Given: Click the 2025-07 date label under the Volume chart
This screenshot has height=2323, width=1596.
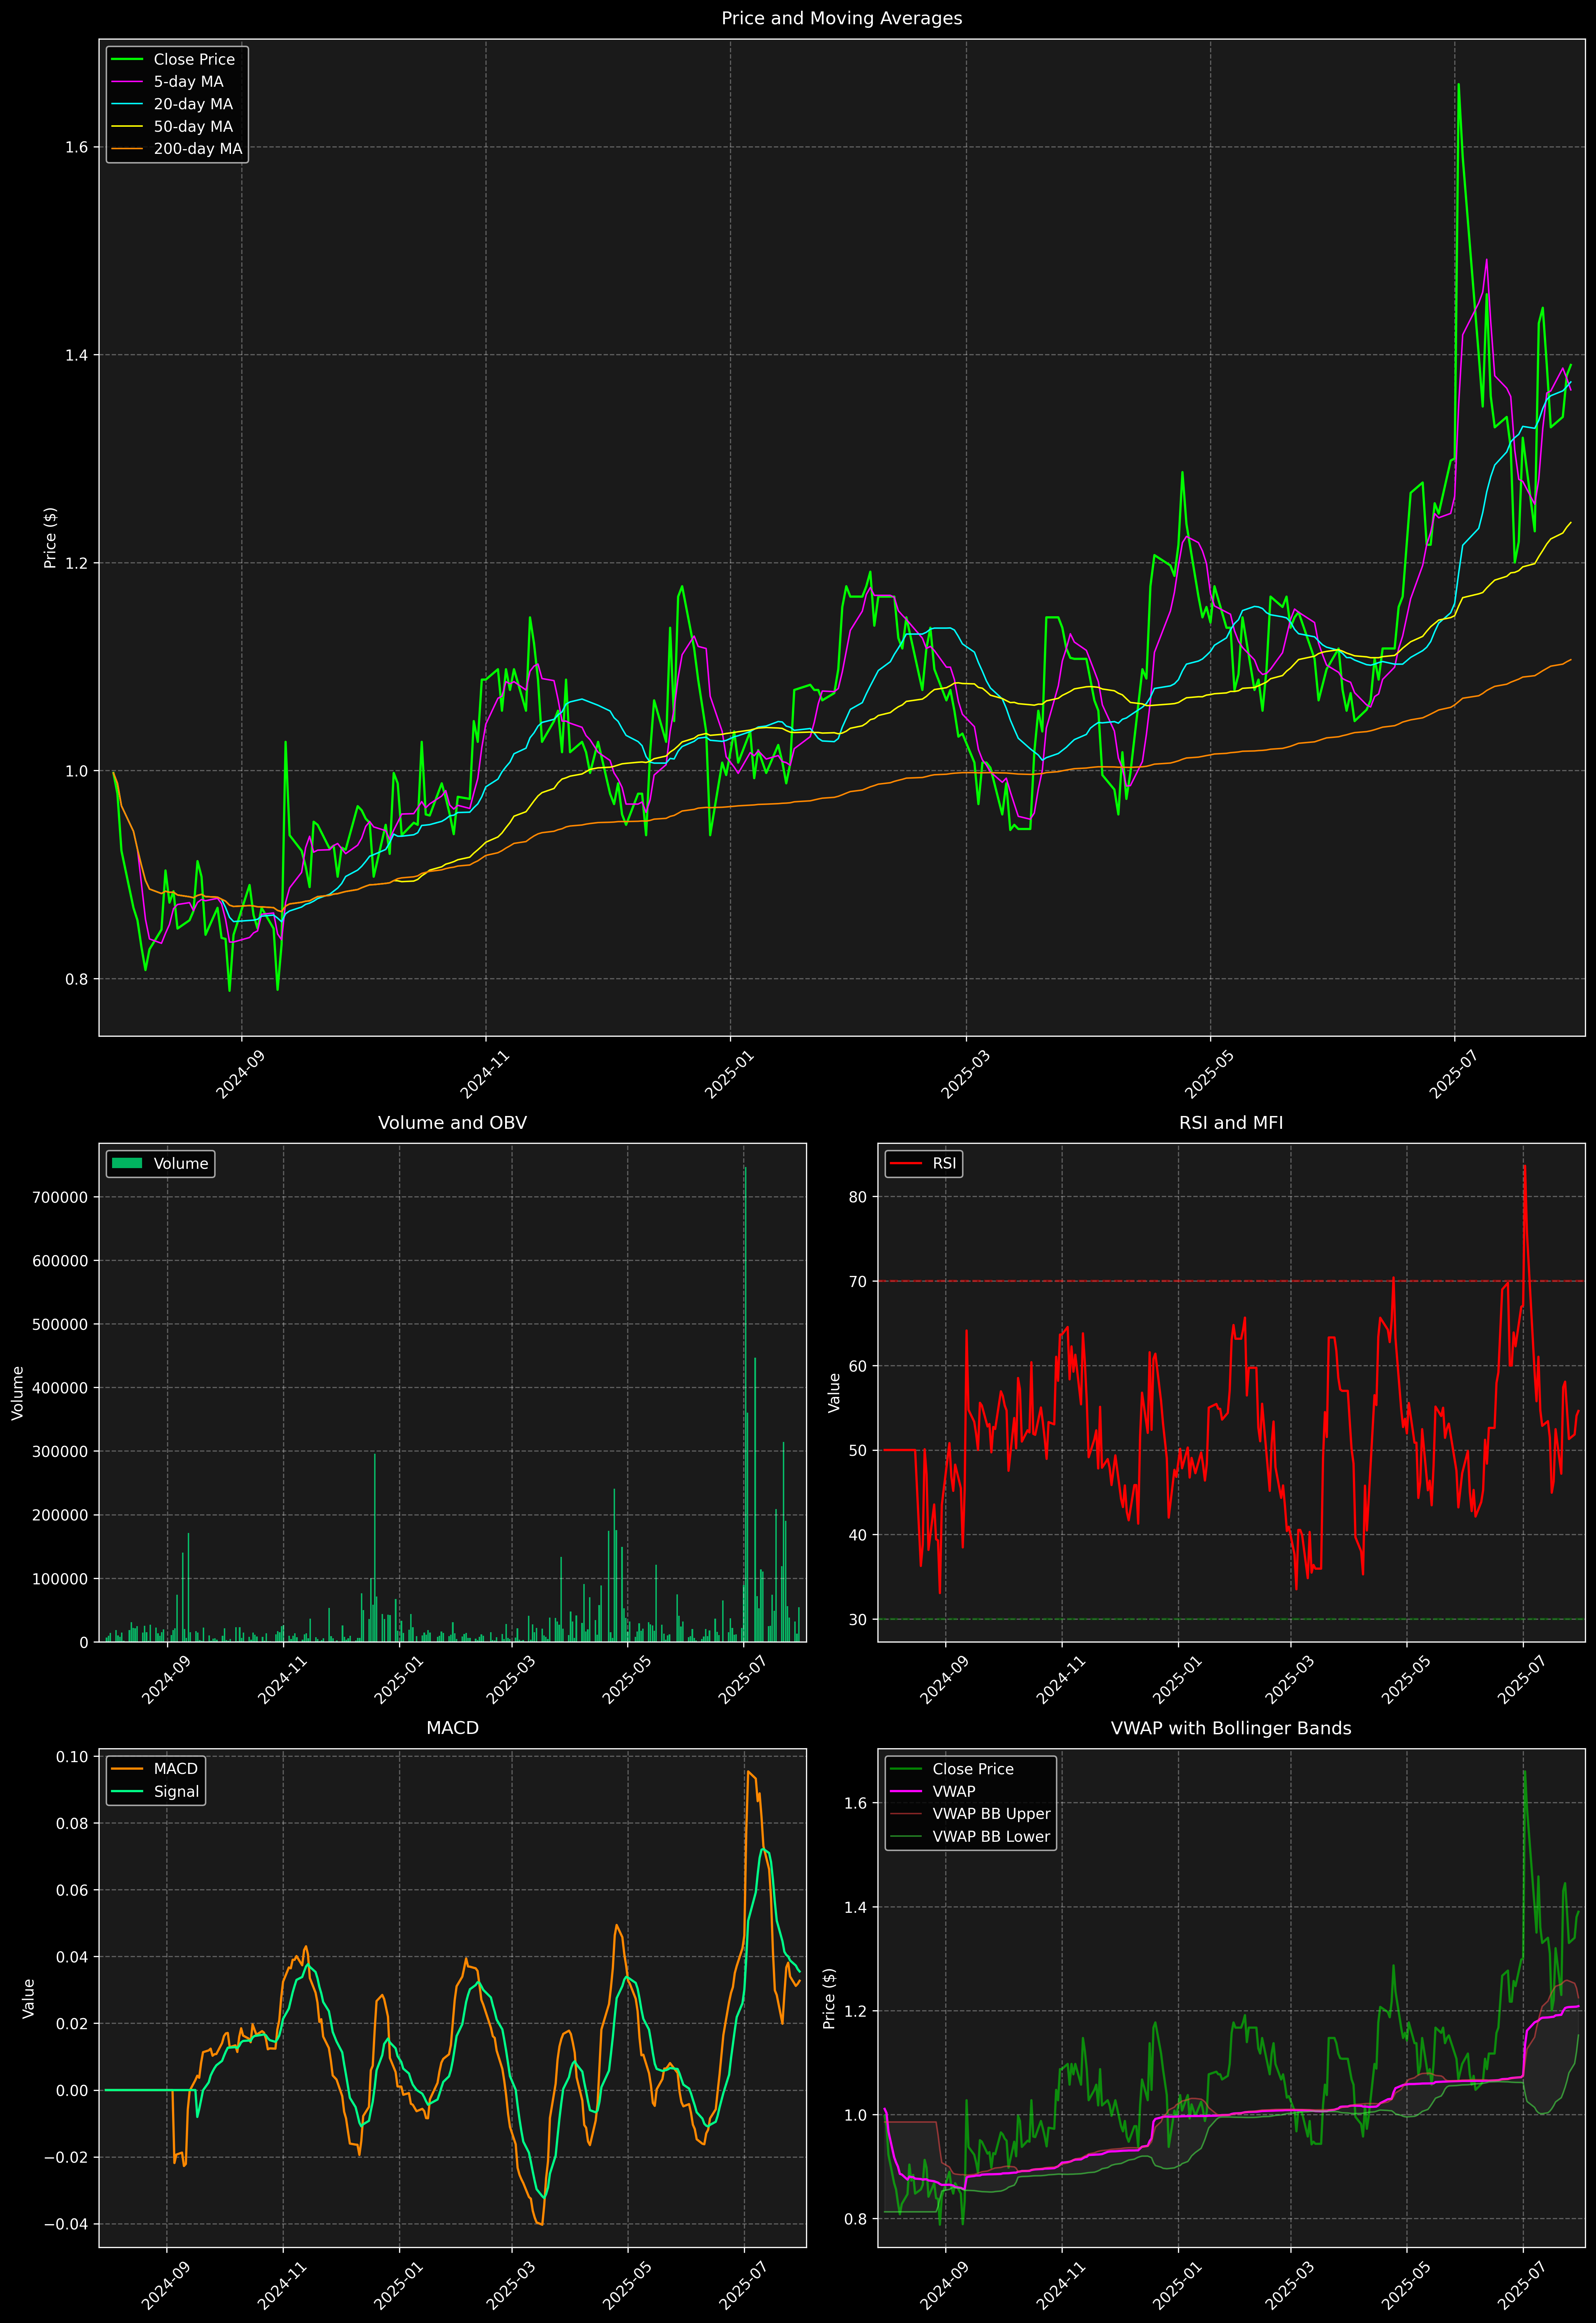Looking at the screenshot, I should (742, 1680).
